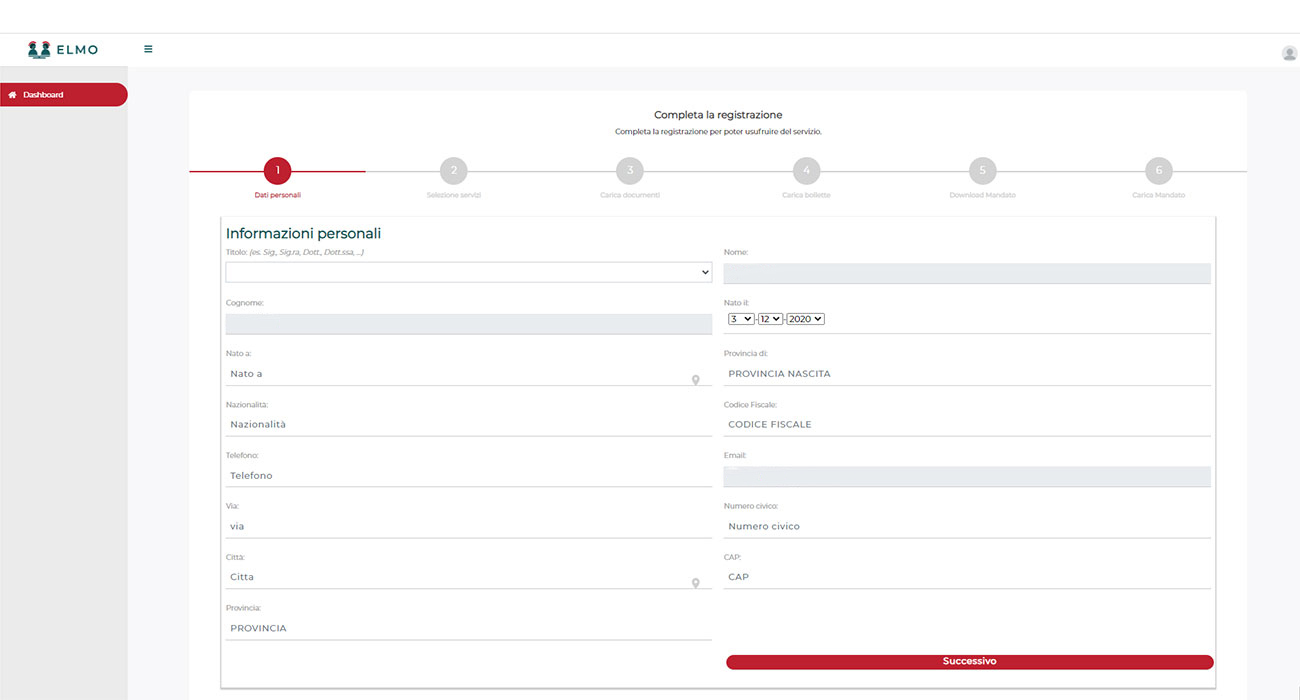Click the location pin in Nato a field
The height and width of the screenshot is (700, 1300).
(696, 380)
